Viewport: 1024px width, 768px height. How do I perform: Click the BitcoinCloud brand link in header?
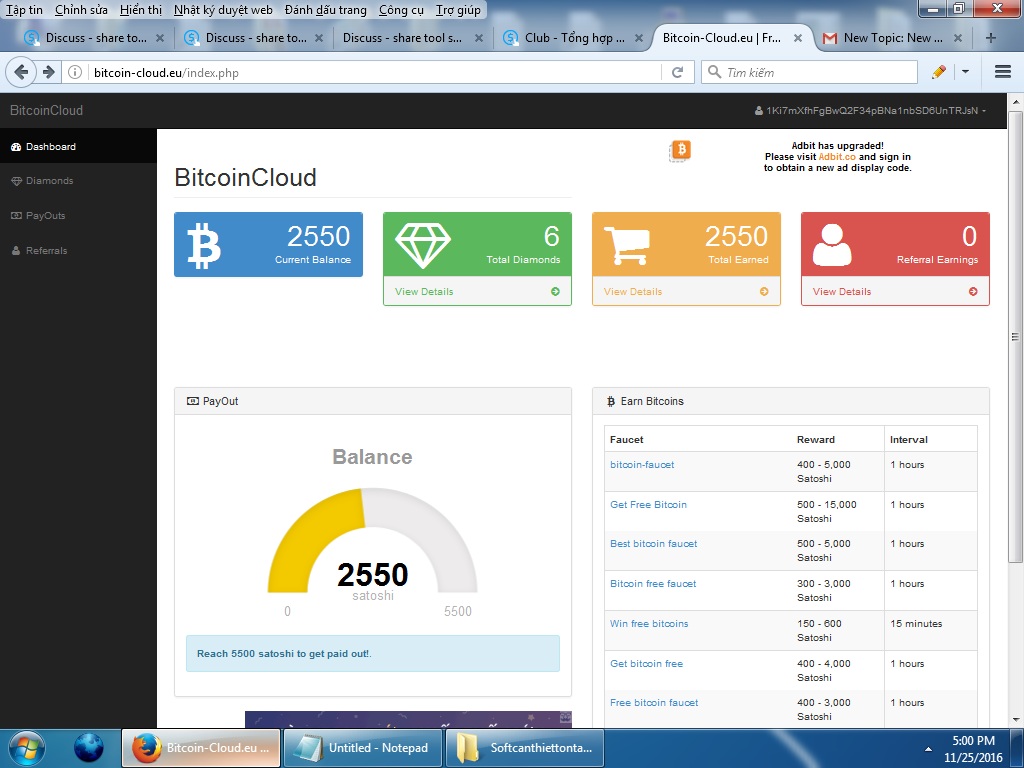(x=46, y=110)
